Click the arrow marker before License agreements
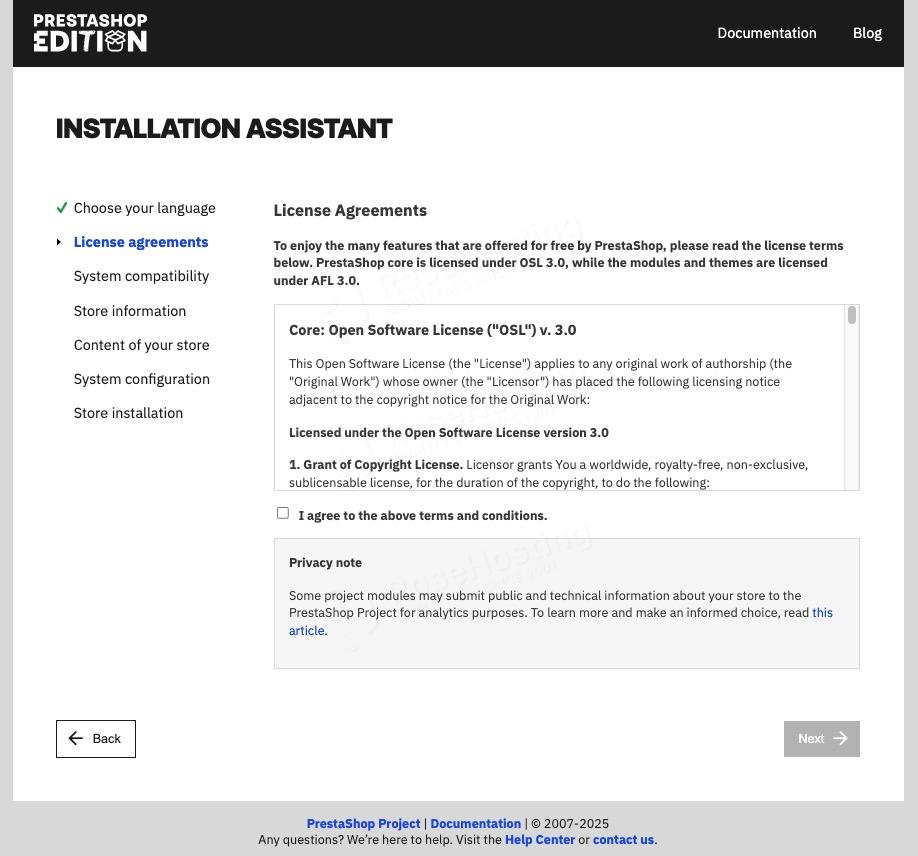918x856 pixels. click(x=59, y=242)
